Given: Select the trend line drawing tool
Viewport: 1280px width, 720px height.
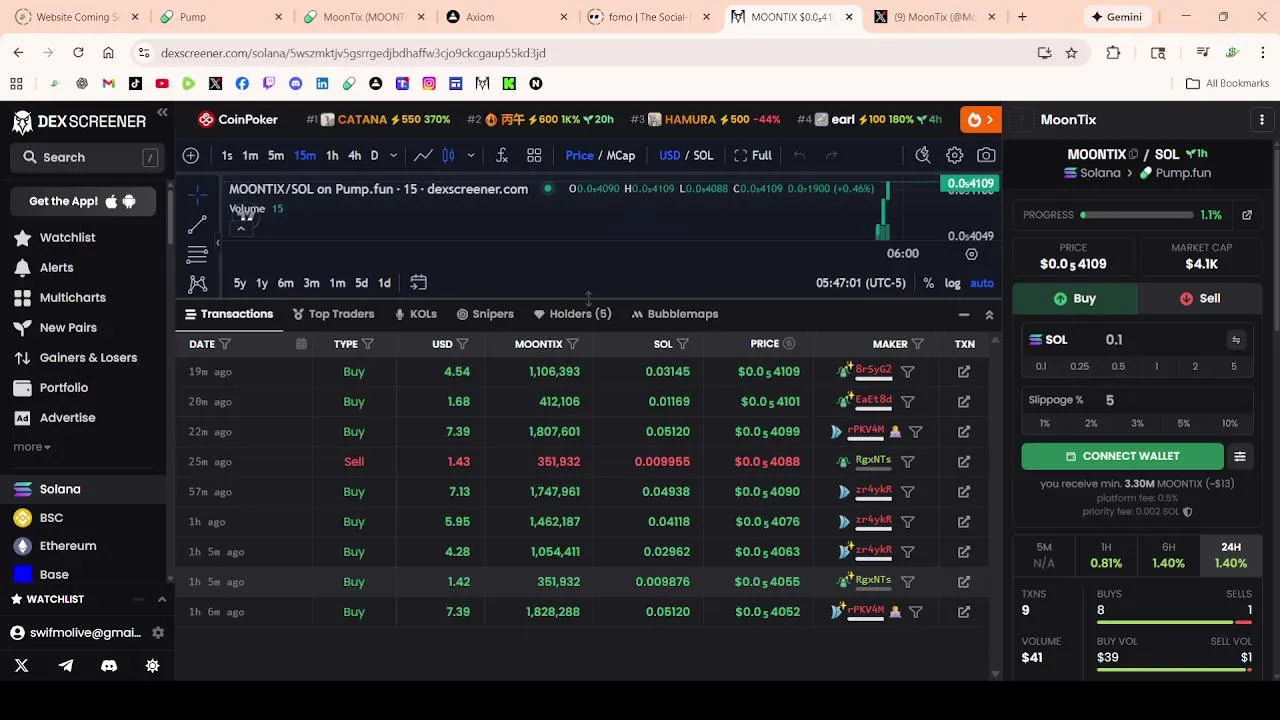Looking at the screenshot, I should 197,224.
